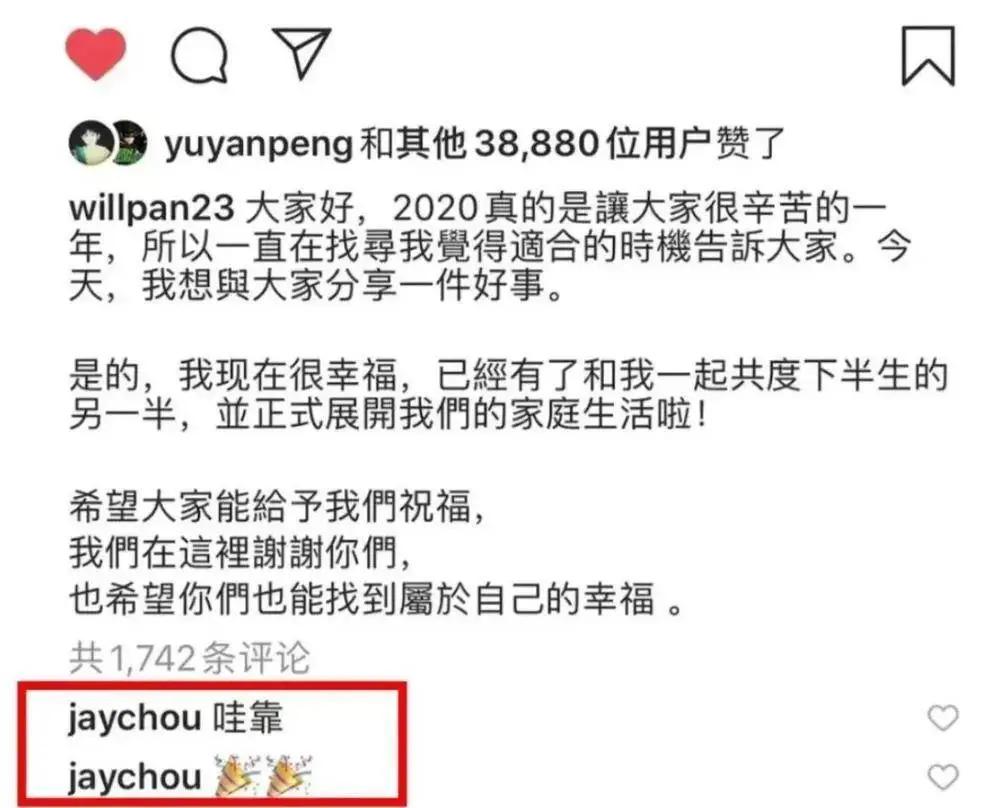Tap the final caption line about 幸福
Screen dimensions: 1003x808
[x=376, y=599]
